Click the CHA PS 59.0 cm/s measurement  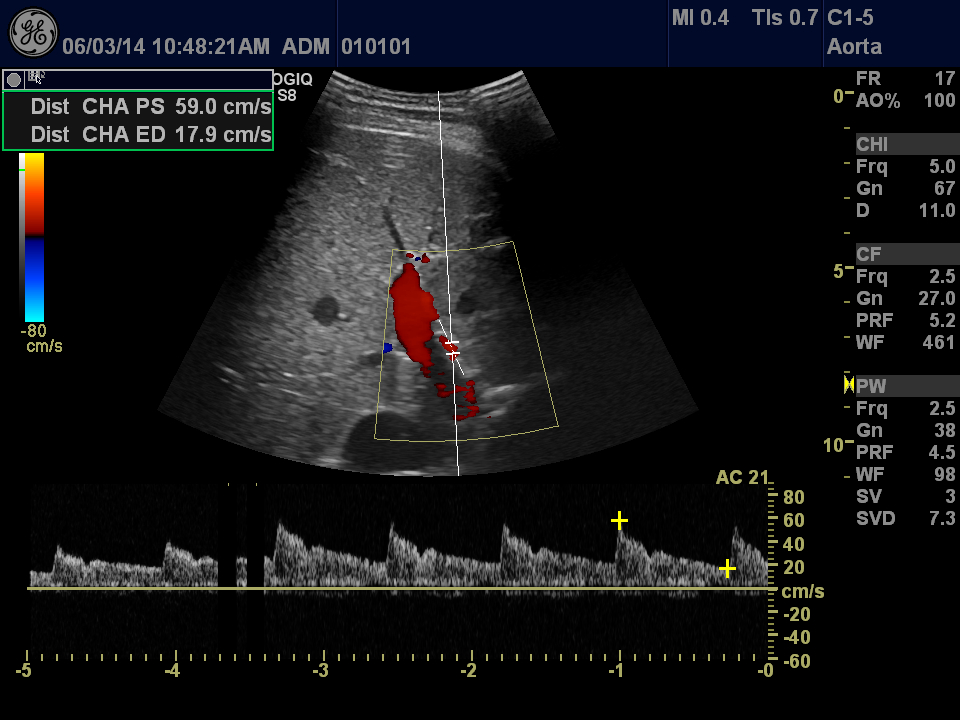(150, 107)
